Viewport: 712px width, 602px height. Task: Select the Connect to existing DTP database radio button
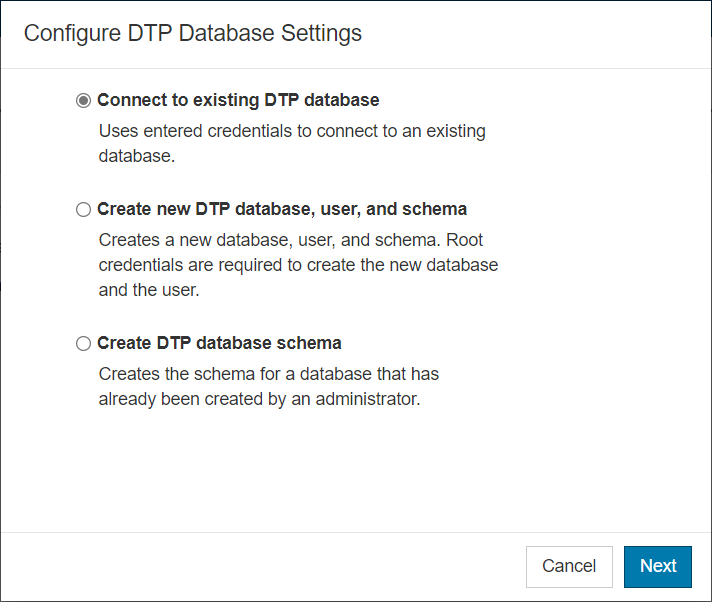pos(83,100)
